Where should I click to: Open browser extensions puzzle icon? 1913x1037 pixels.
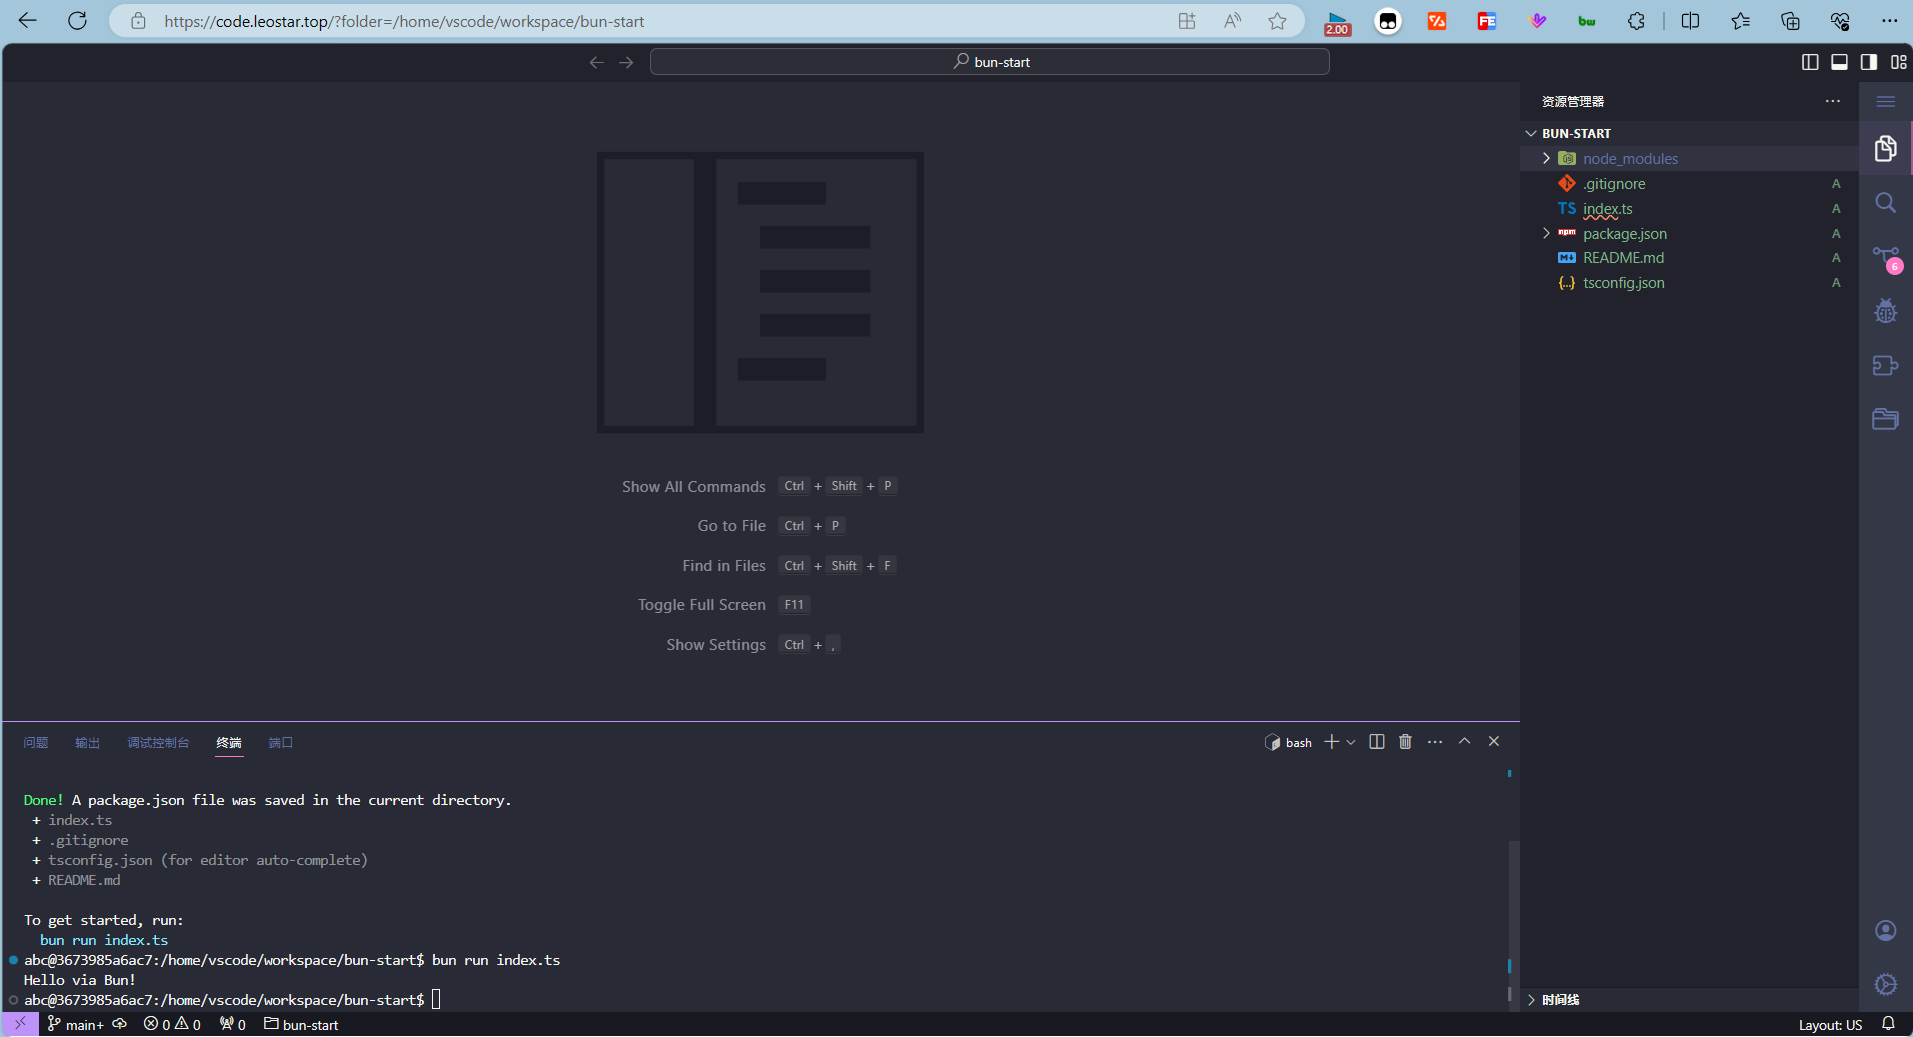[1636, 21]
